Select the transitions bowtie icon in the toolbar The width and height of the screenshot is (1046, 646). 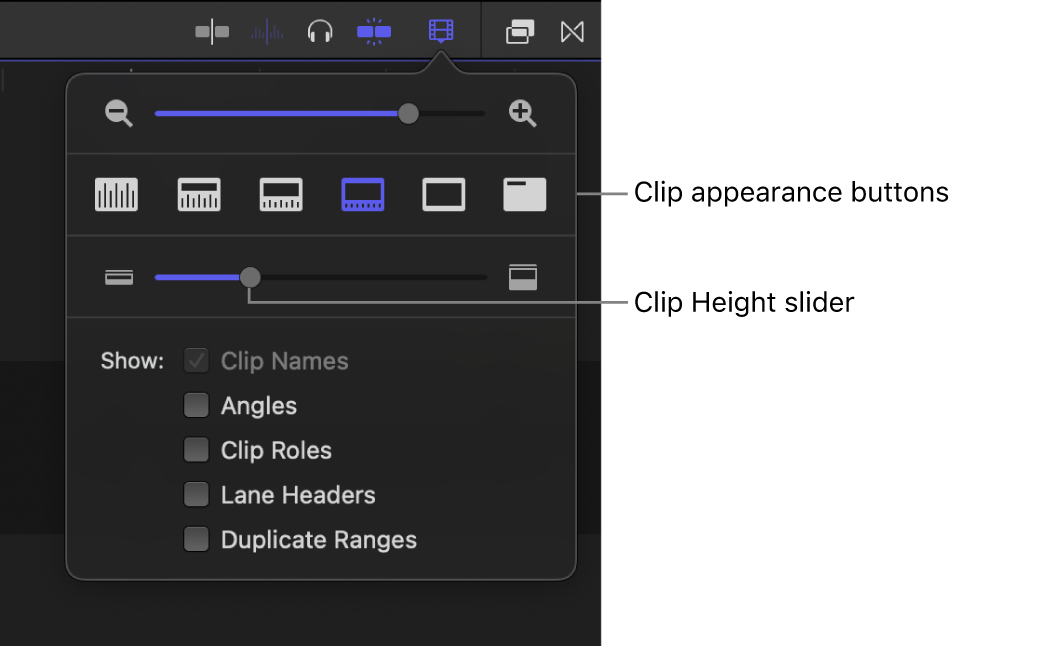pyautogui.click(x=571, y=31)
